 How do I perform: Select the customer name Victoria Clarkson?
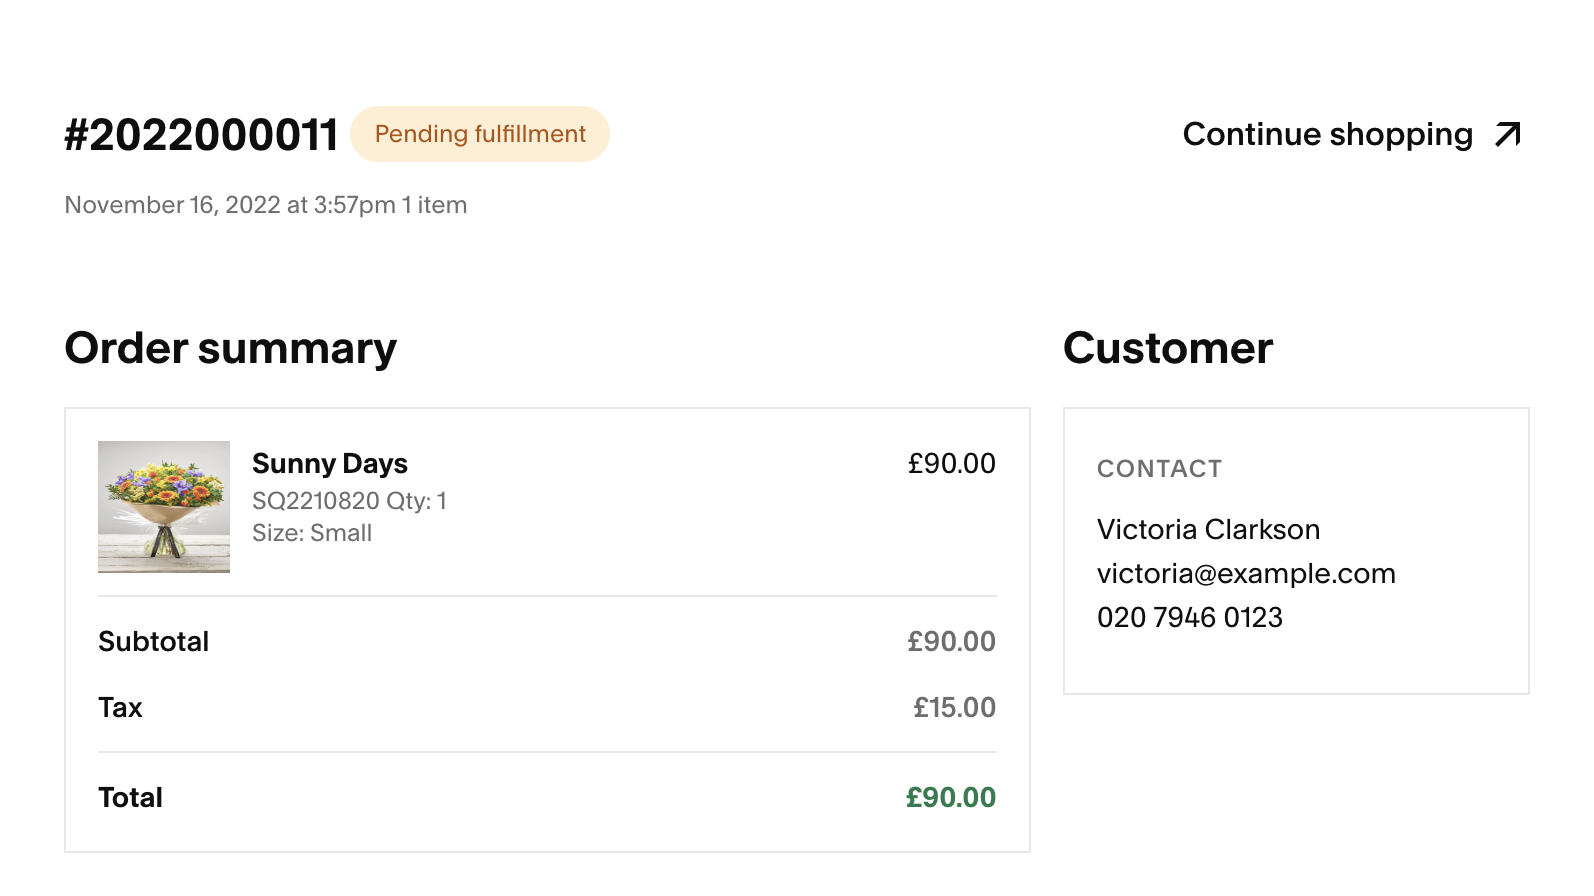coord(1208,530)
